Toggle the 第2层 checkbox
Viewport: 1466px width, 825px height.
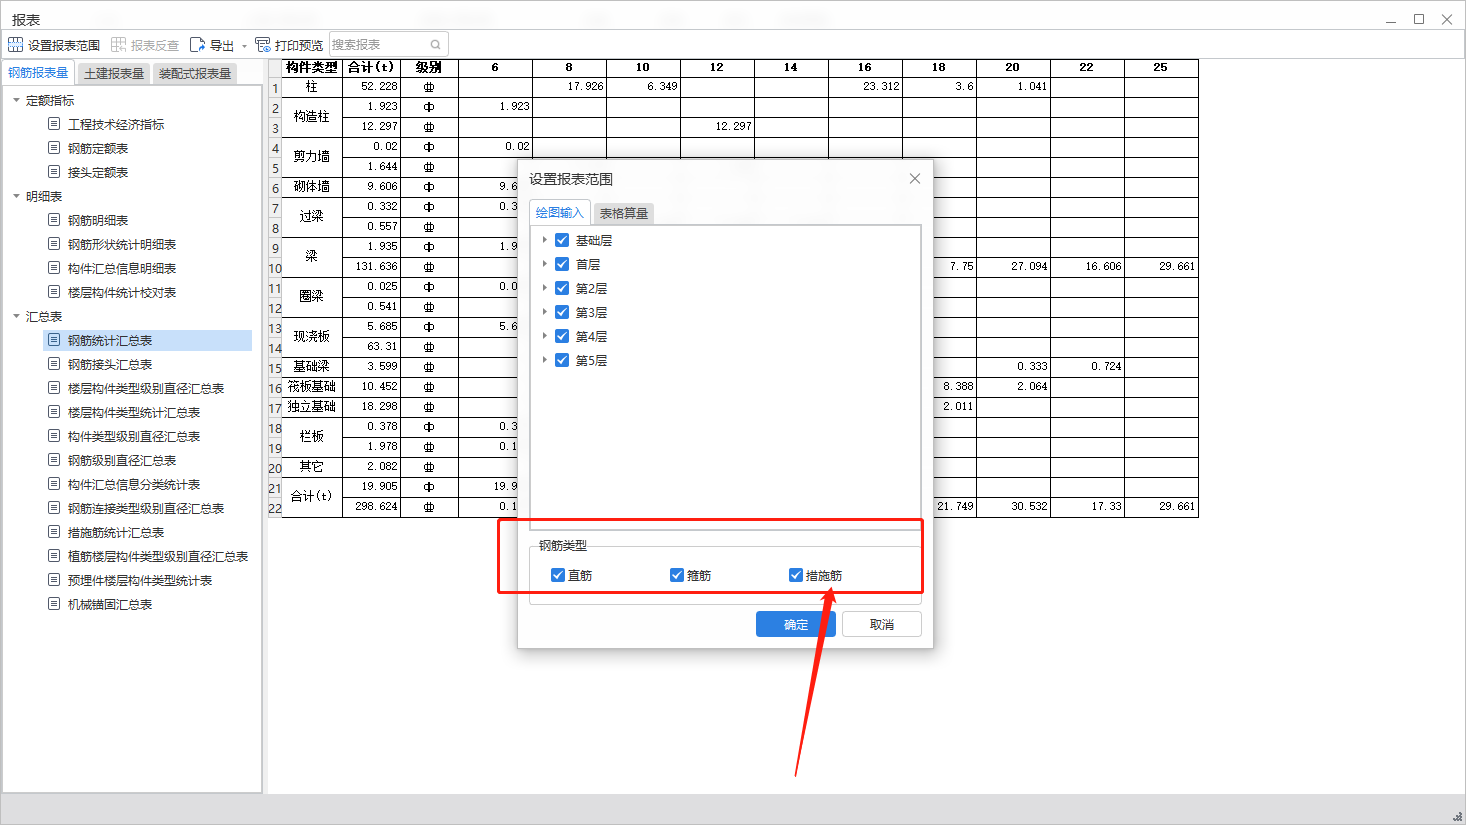562,288
